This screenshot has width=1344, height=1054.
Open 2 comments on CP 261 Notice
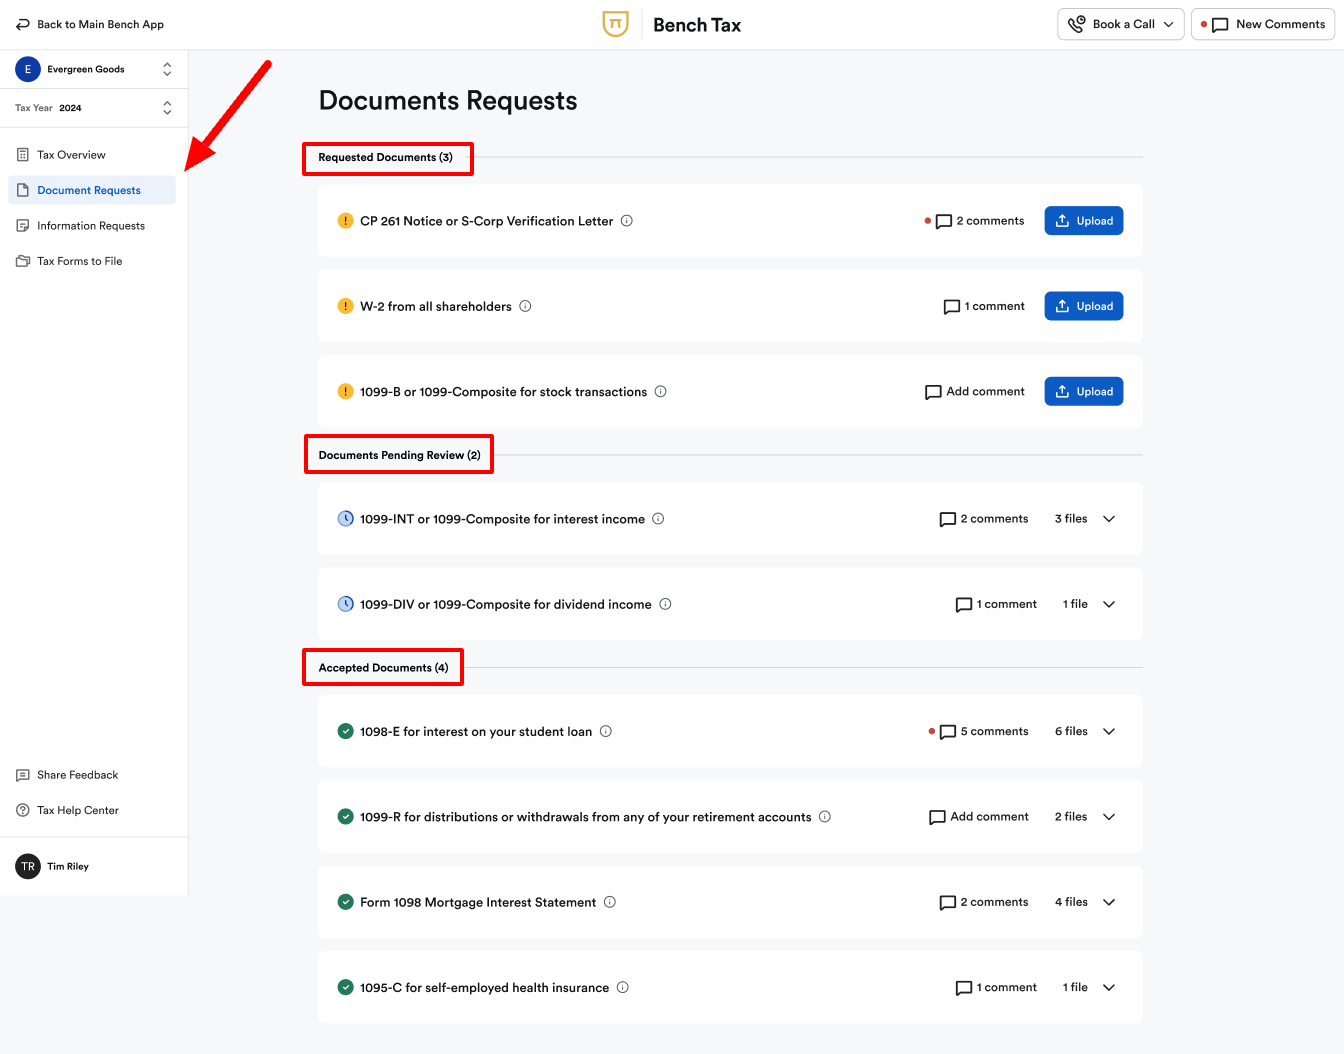pyautogui.click(x=979, y=221)
